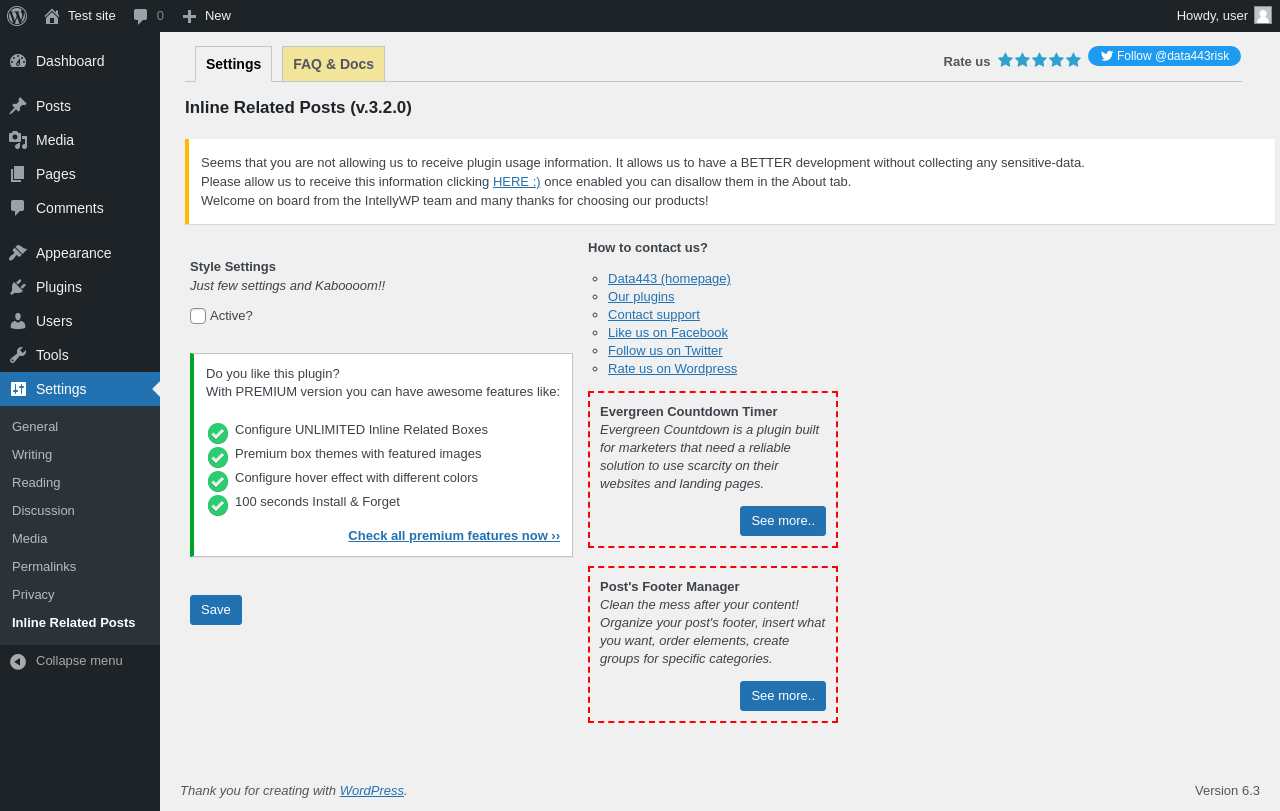Click the Dashboard gauge icon
This screenshot has height=811, width=1280.
point(18,61)
